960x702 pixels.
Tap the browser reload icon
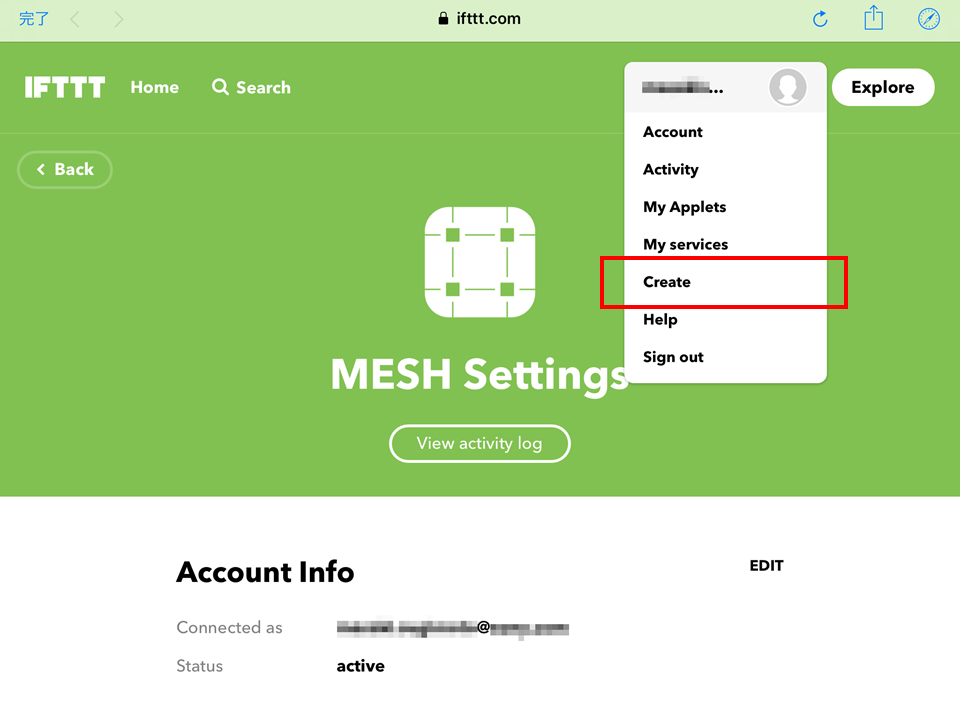820,19
